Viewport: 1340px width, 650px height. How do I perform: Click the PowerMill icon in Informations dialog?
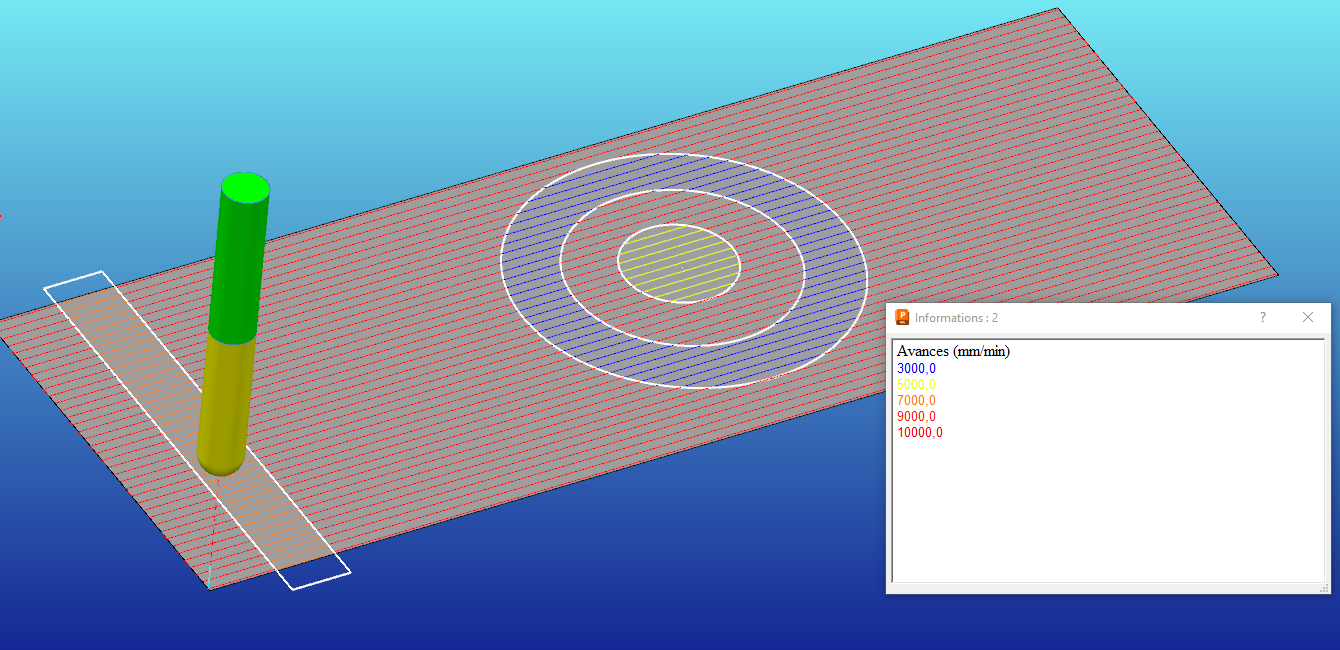902,318
